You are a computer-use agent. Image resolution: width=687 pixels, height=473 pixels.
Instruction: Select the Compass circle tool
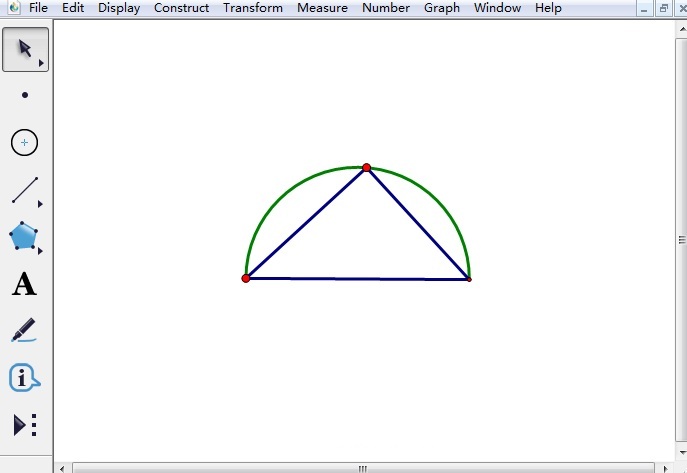tap(25, 142)
